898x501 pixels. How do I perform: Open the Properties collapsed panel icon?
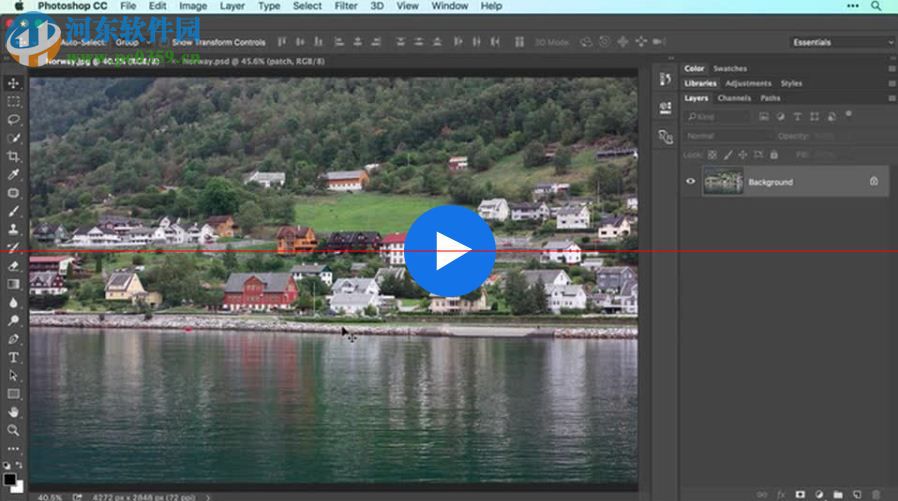pyautogui.click(x=665, y=108)
